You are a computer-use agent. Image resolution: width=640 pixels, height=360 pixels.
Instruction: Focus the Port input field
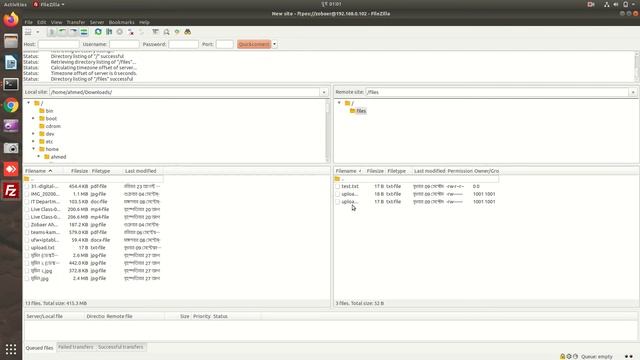point(224,44)
